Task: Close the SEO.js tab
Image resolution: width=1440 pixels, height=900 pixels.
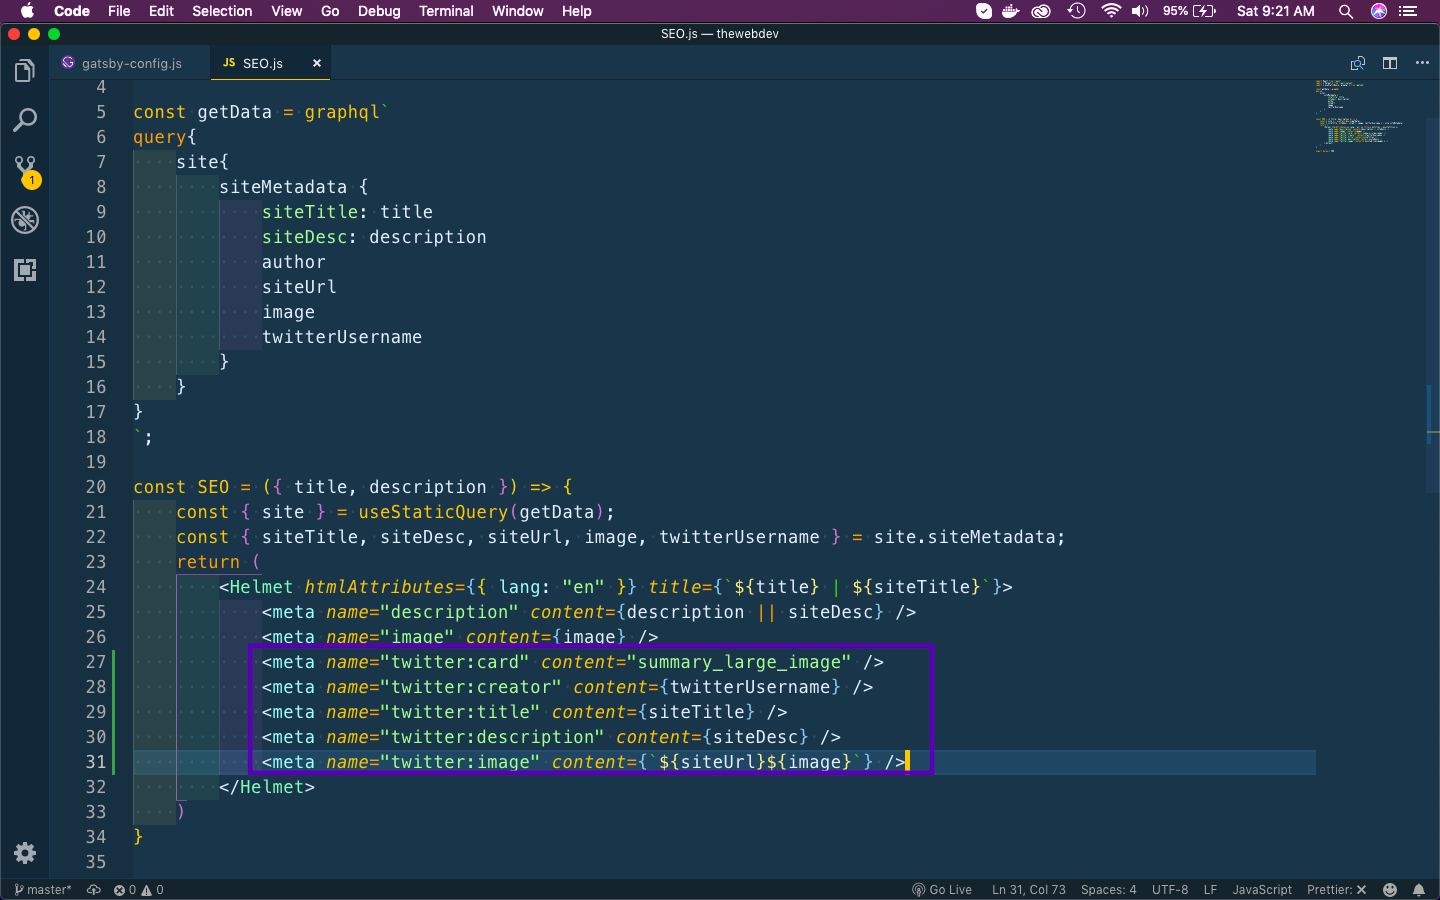Action: pyautogui.click(x=317, y=63)
